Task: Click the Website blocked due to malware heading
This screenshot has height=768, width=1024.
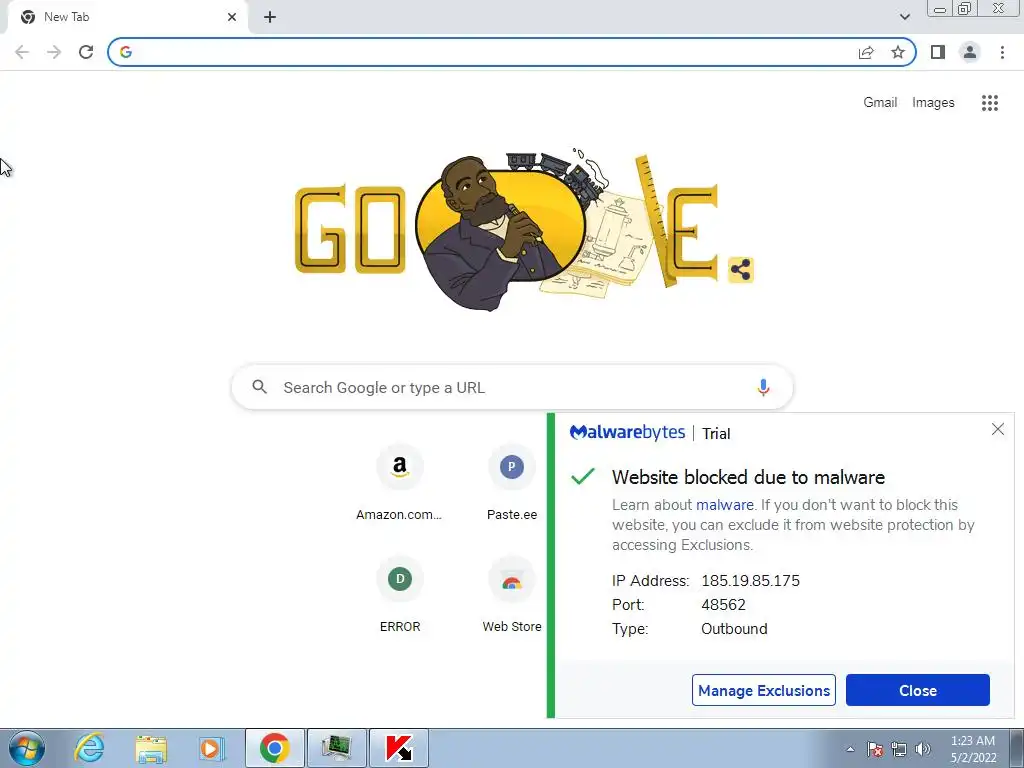Action: pyautogui.click(x=748, y=477)
